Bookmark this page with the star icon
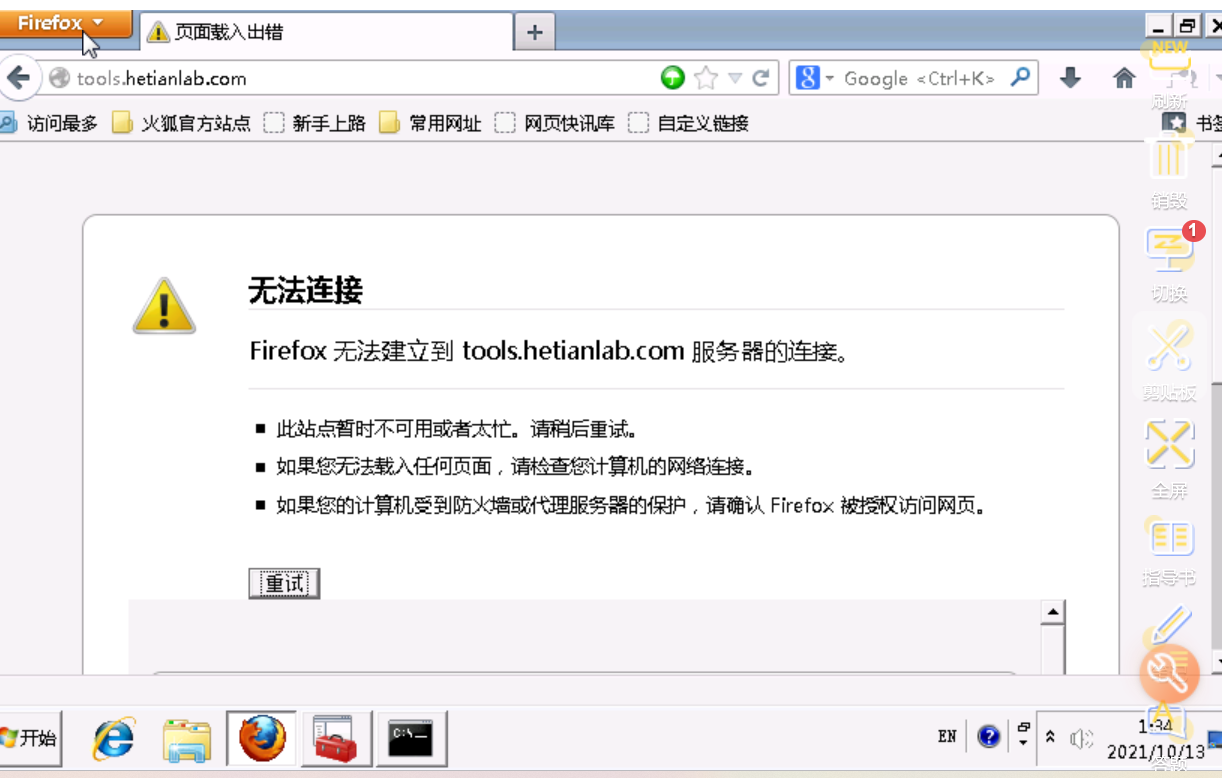This screenshot has height=778, width=1222. (x=706, y=78)
